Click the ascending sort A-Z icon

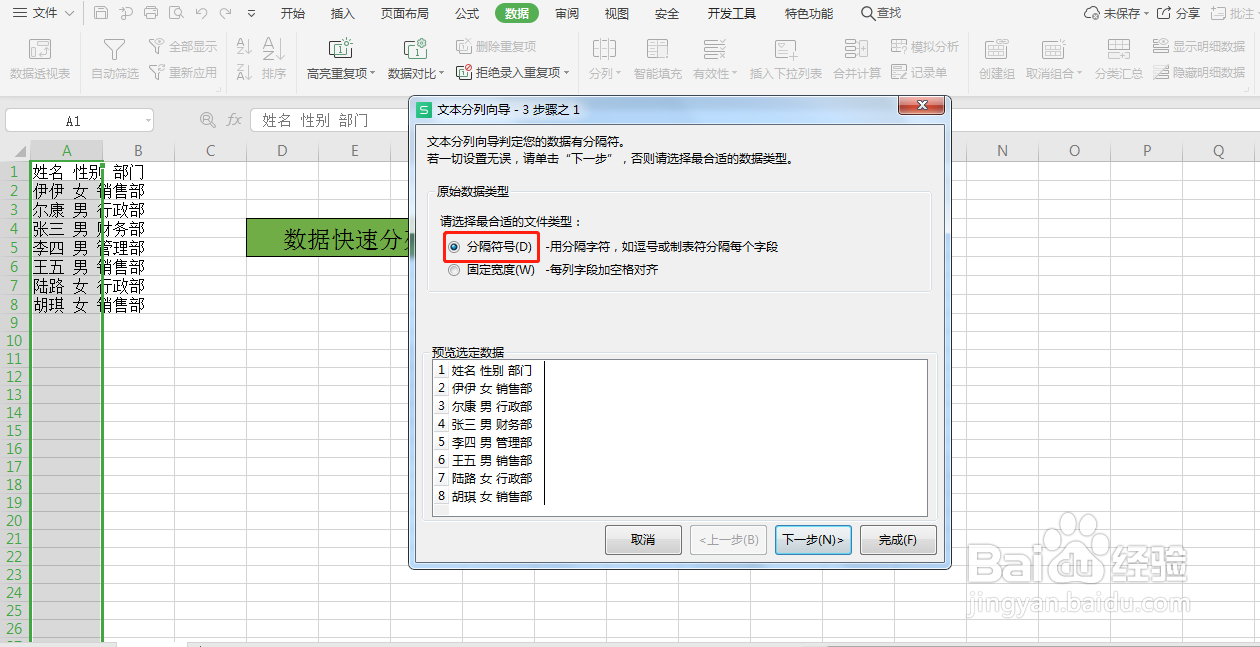coord(245,46)
